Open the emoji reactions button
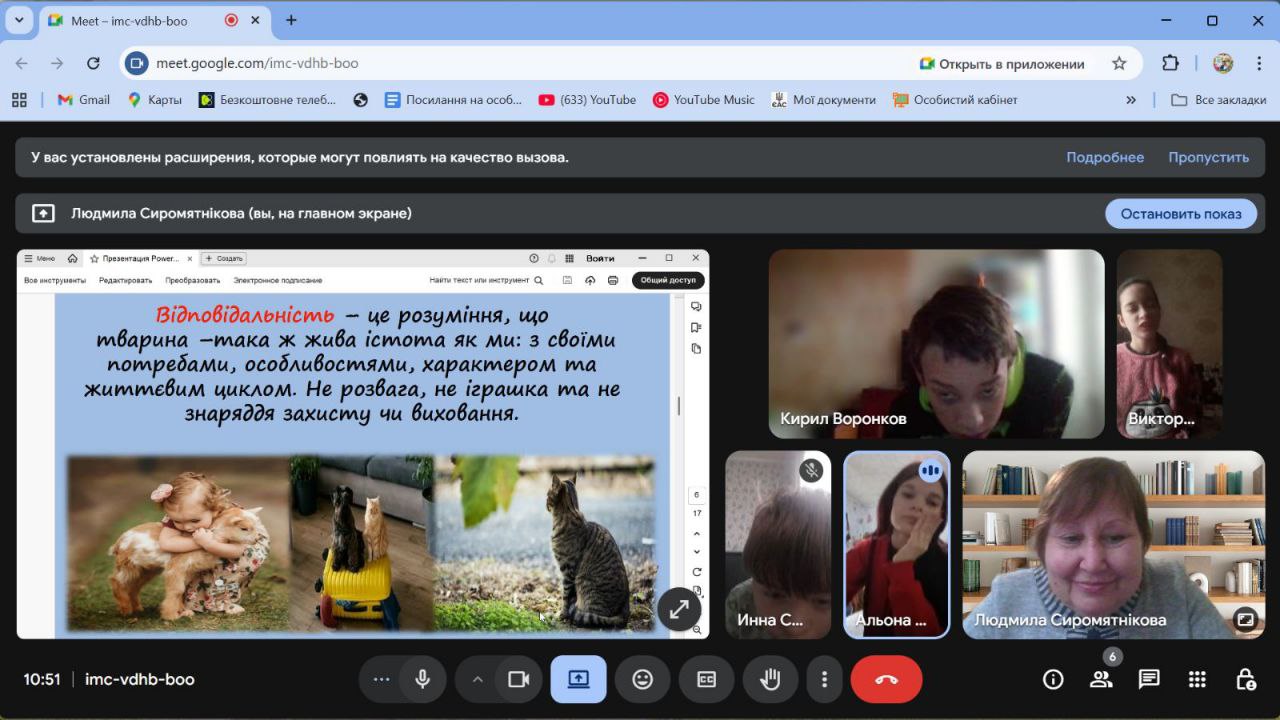Viewport: 1280px width, 720px height. point(642,679)
